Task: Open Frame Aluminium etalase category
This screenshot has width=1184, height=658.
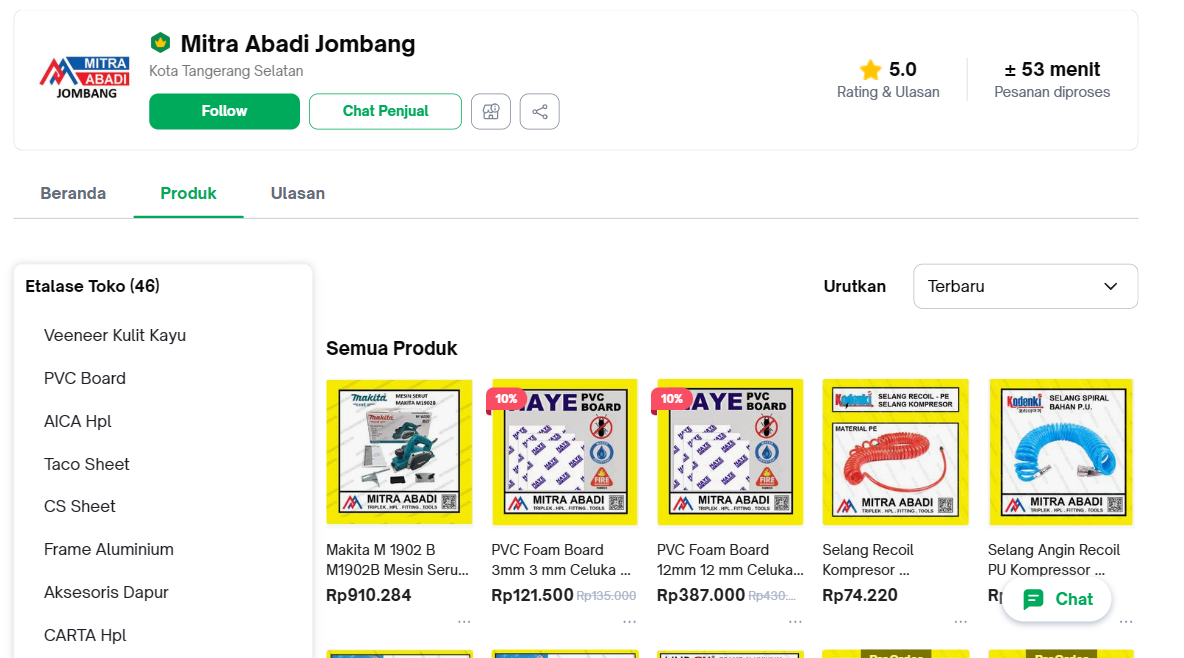Action: point(109,549)
